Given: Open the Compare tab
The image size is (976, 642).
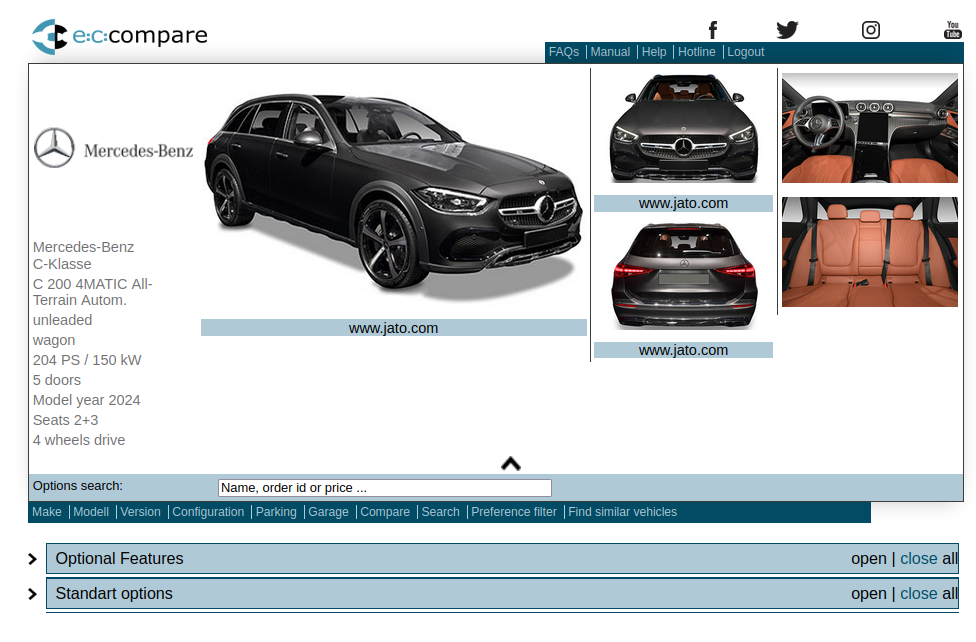Looking at the screenshot, I should click(x=385, y=512).
